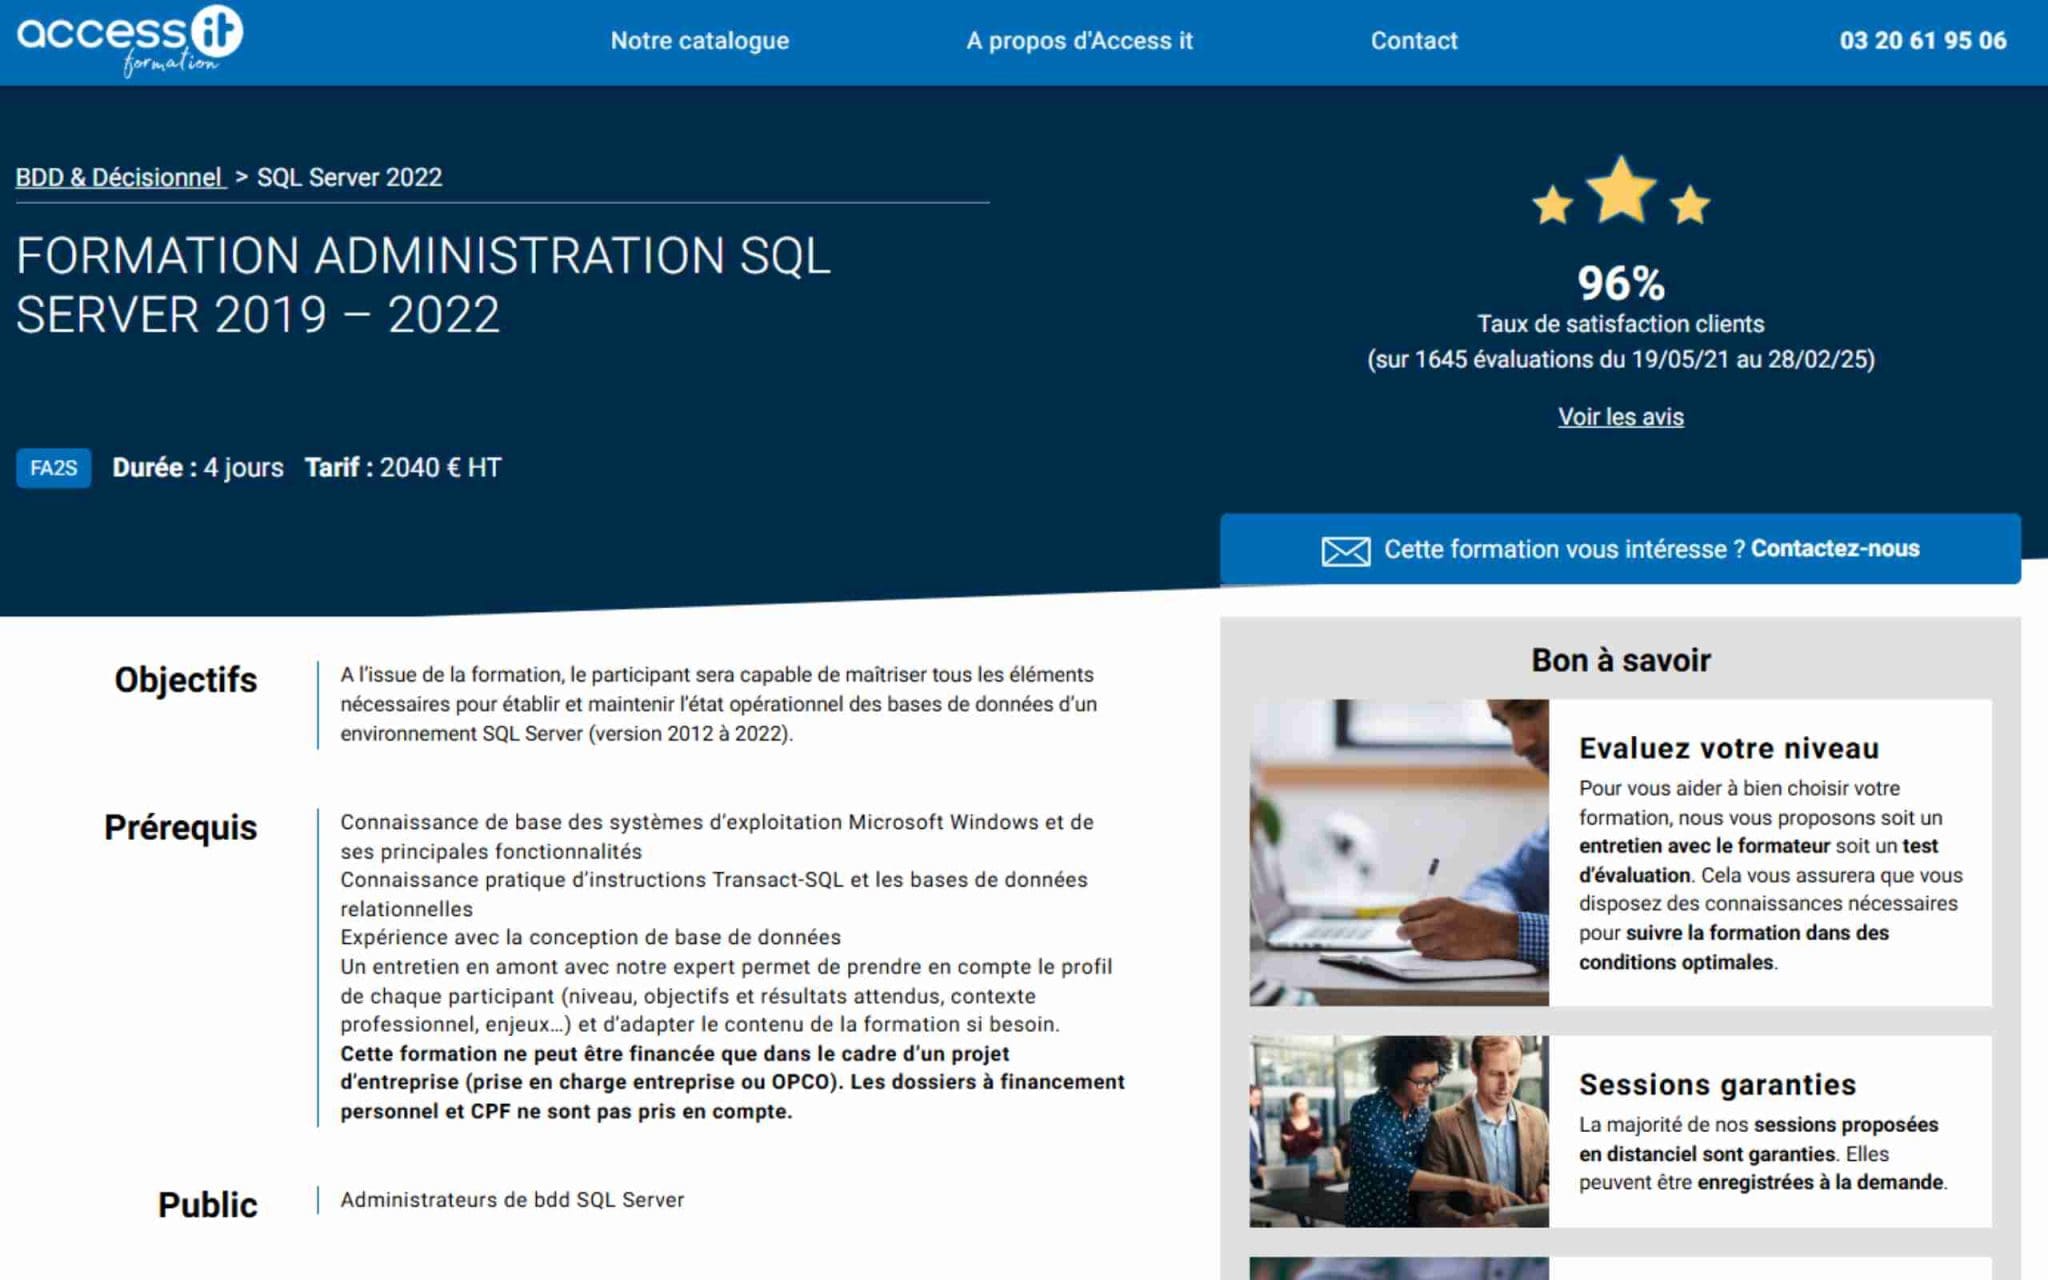Click the Sessions garanties heading
Image resolution: width=2048 pixels, height=1280 pixels.
tap(1717, 1085)
